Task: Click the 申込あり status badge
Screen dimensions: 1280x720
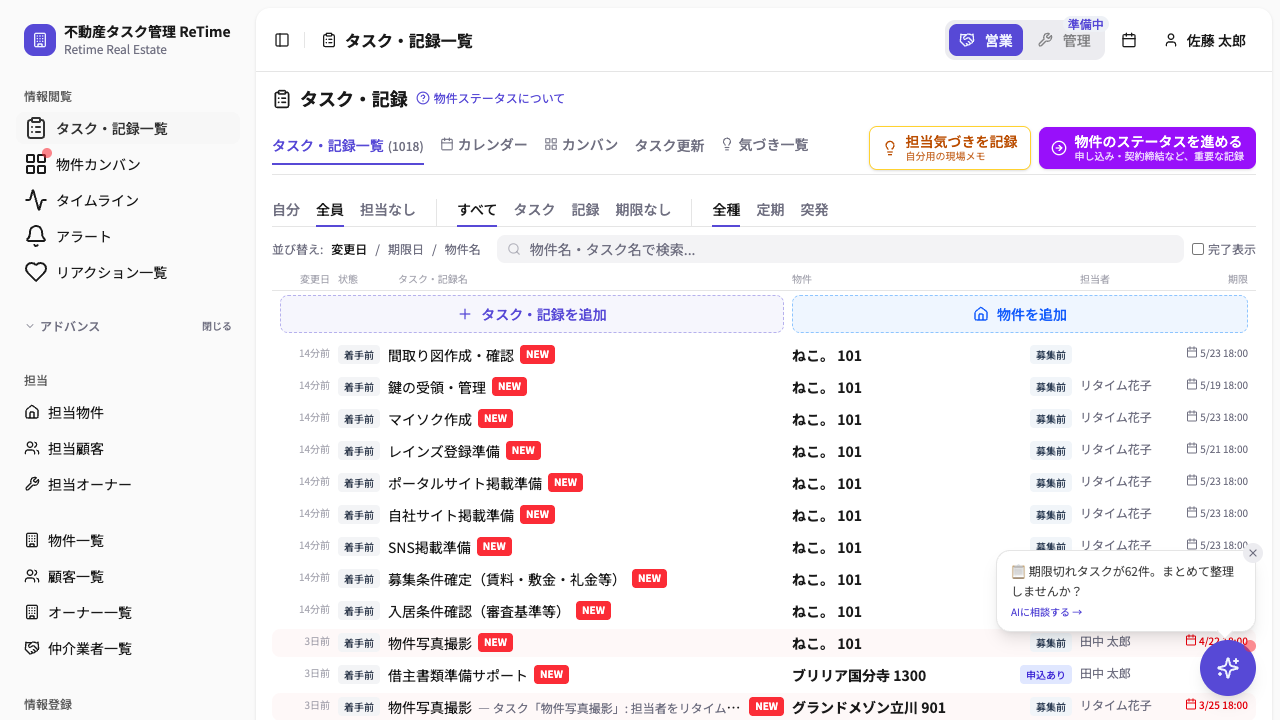Action: point(1046,675)
